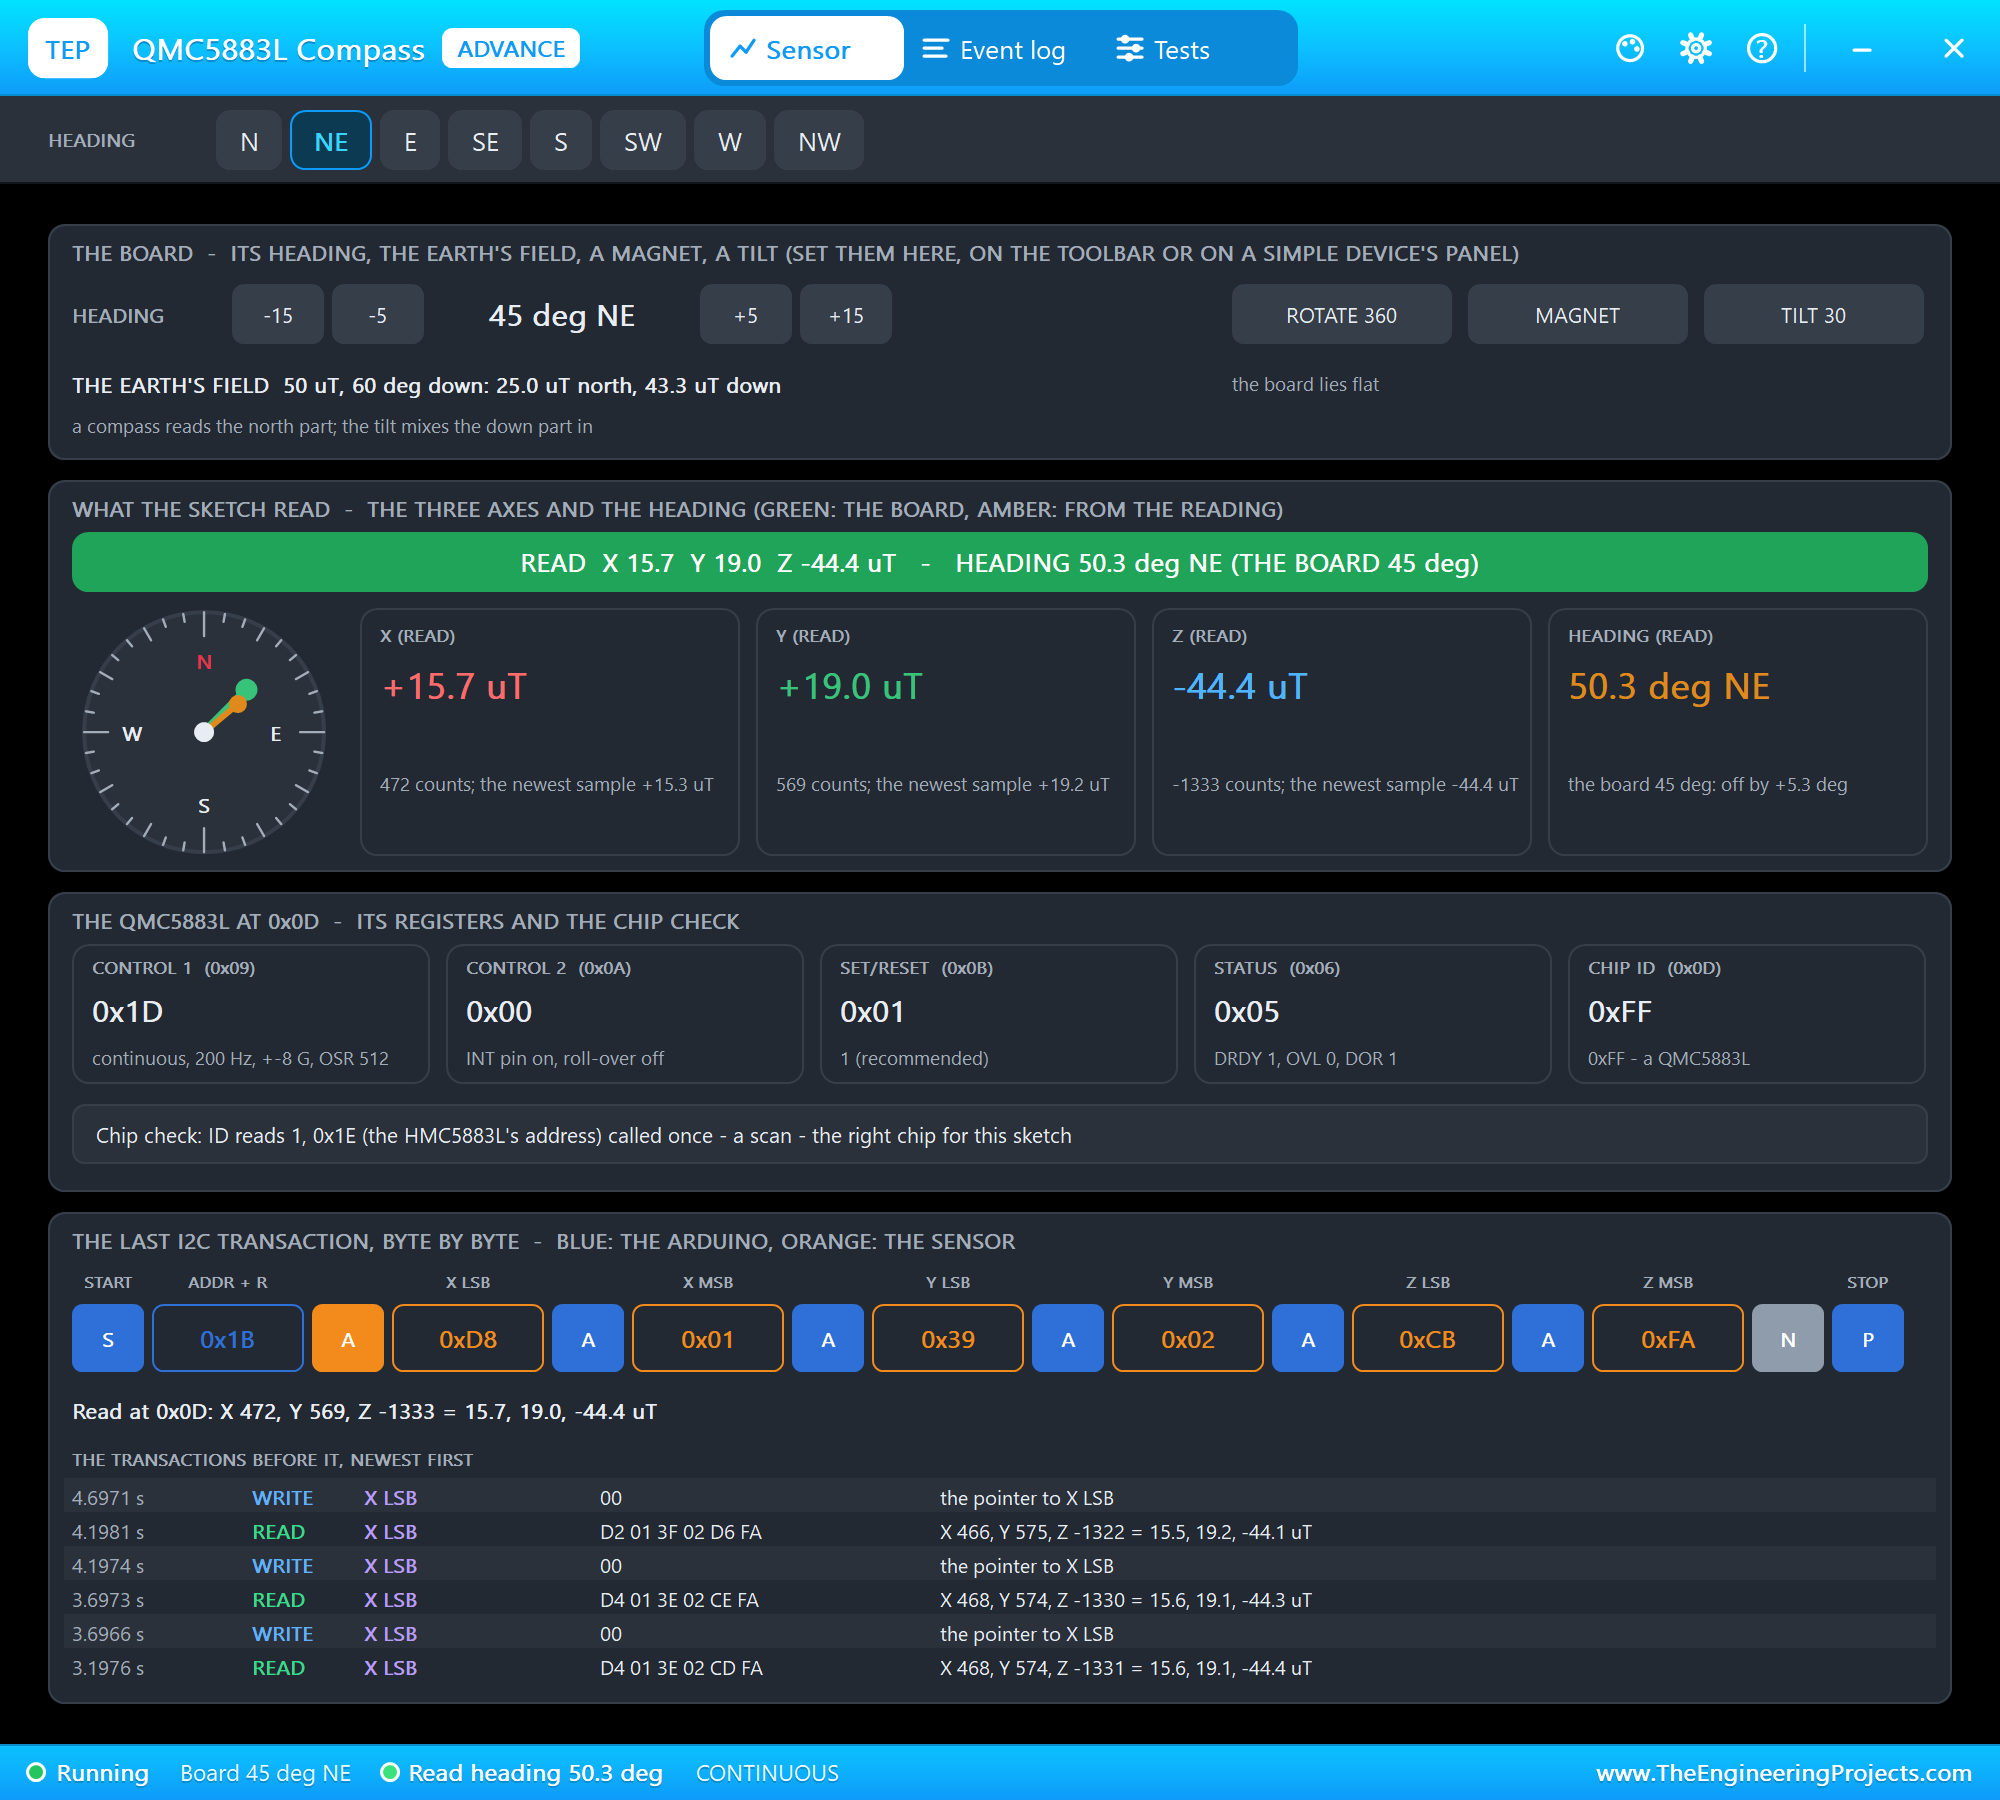Open the Tests tab
Viewport: 2000px width, 1800px height.
pyautogui.click(x=1163, y=49)
